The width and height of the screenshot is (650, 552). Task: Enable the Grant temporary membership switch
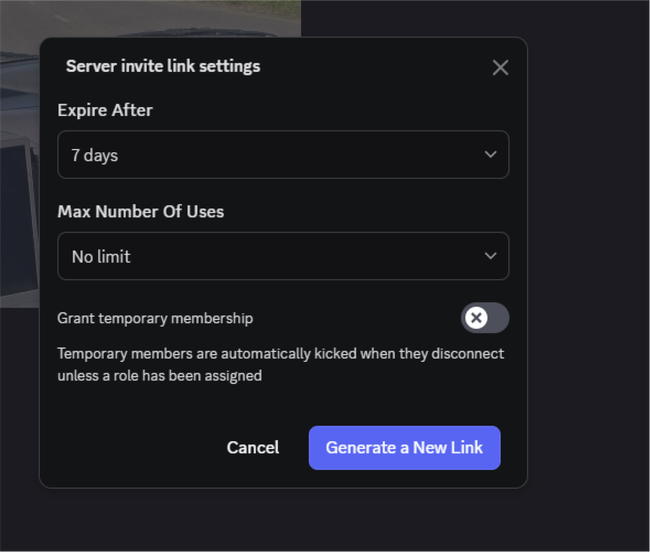tap(485, 318)
